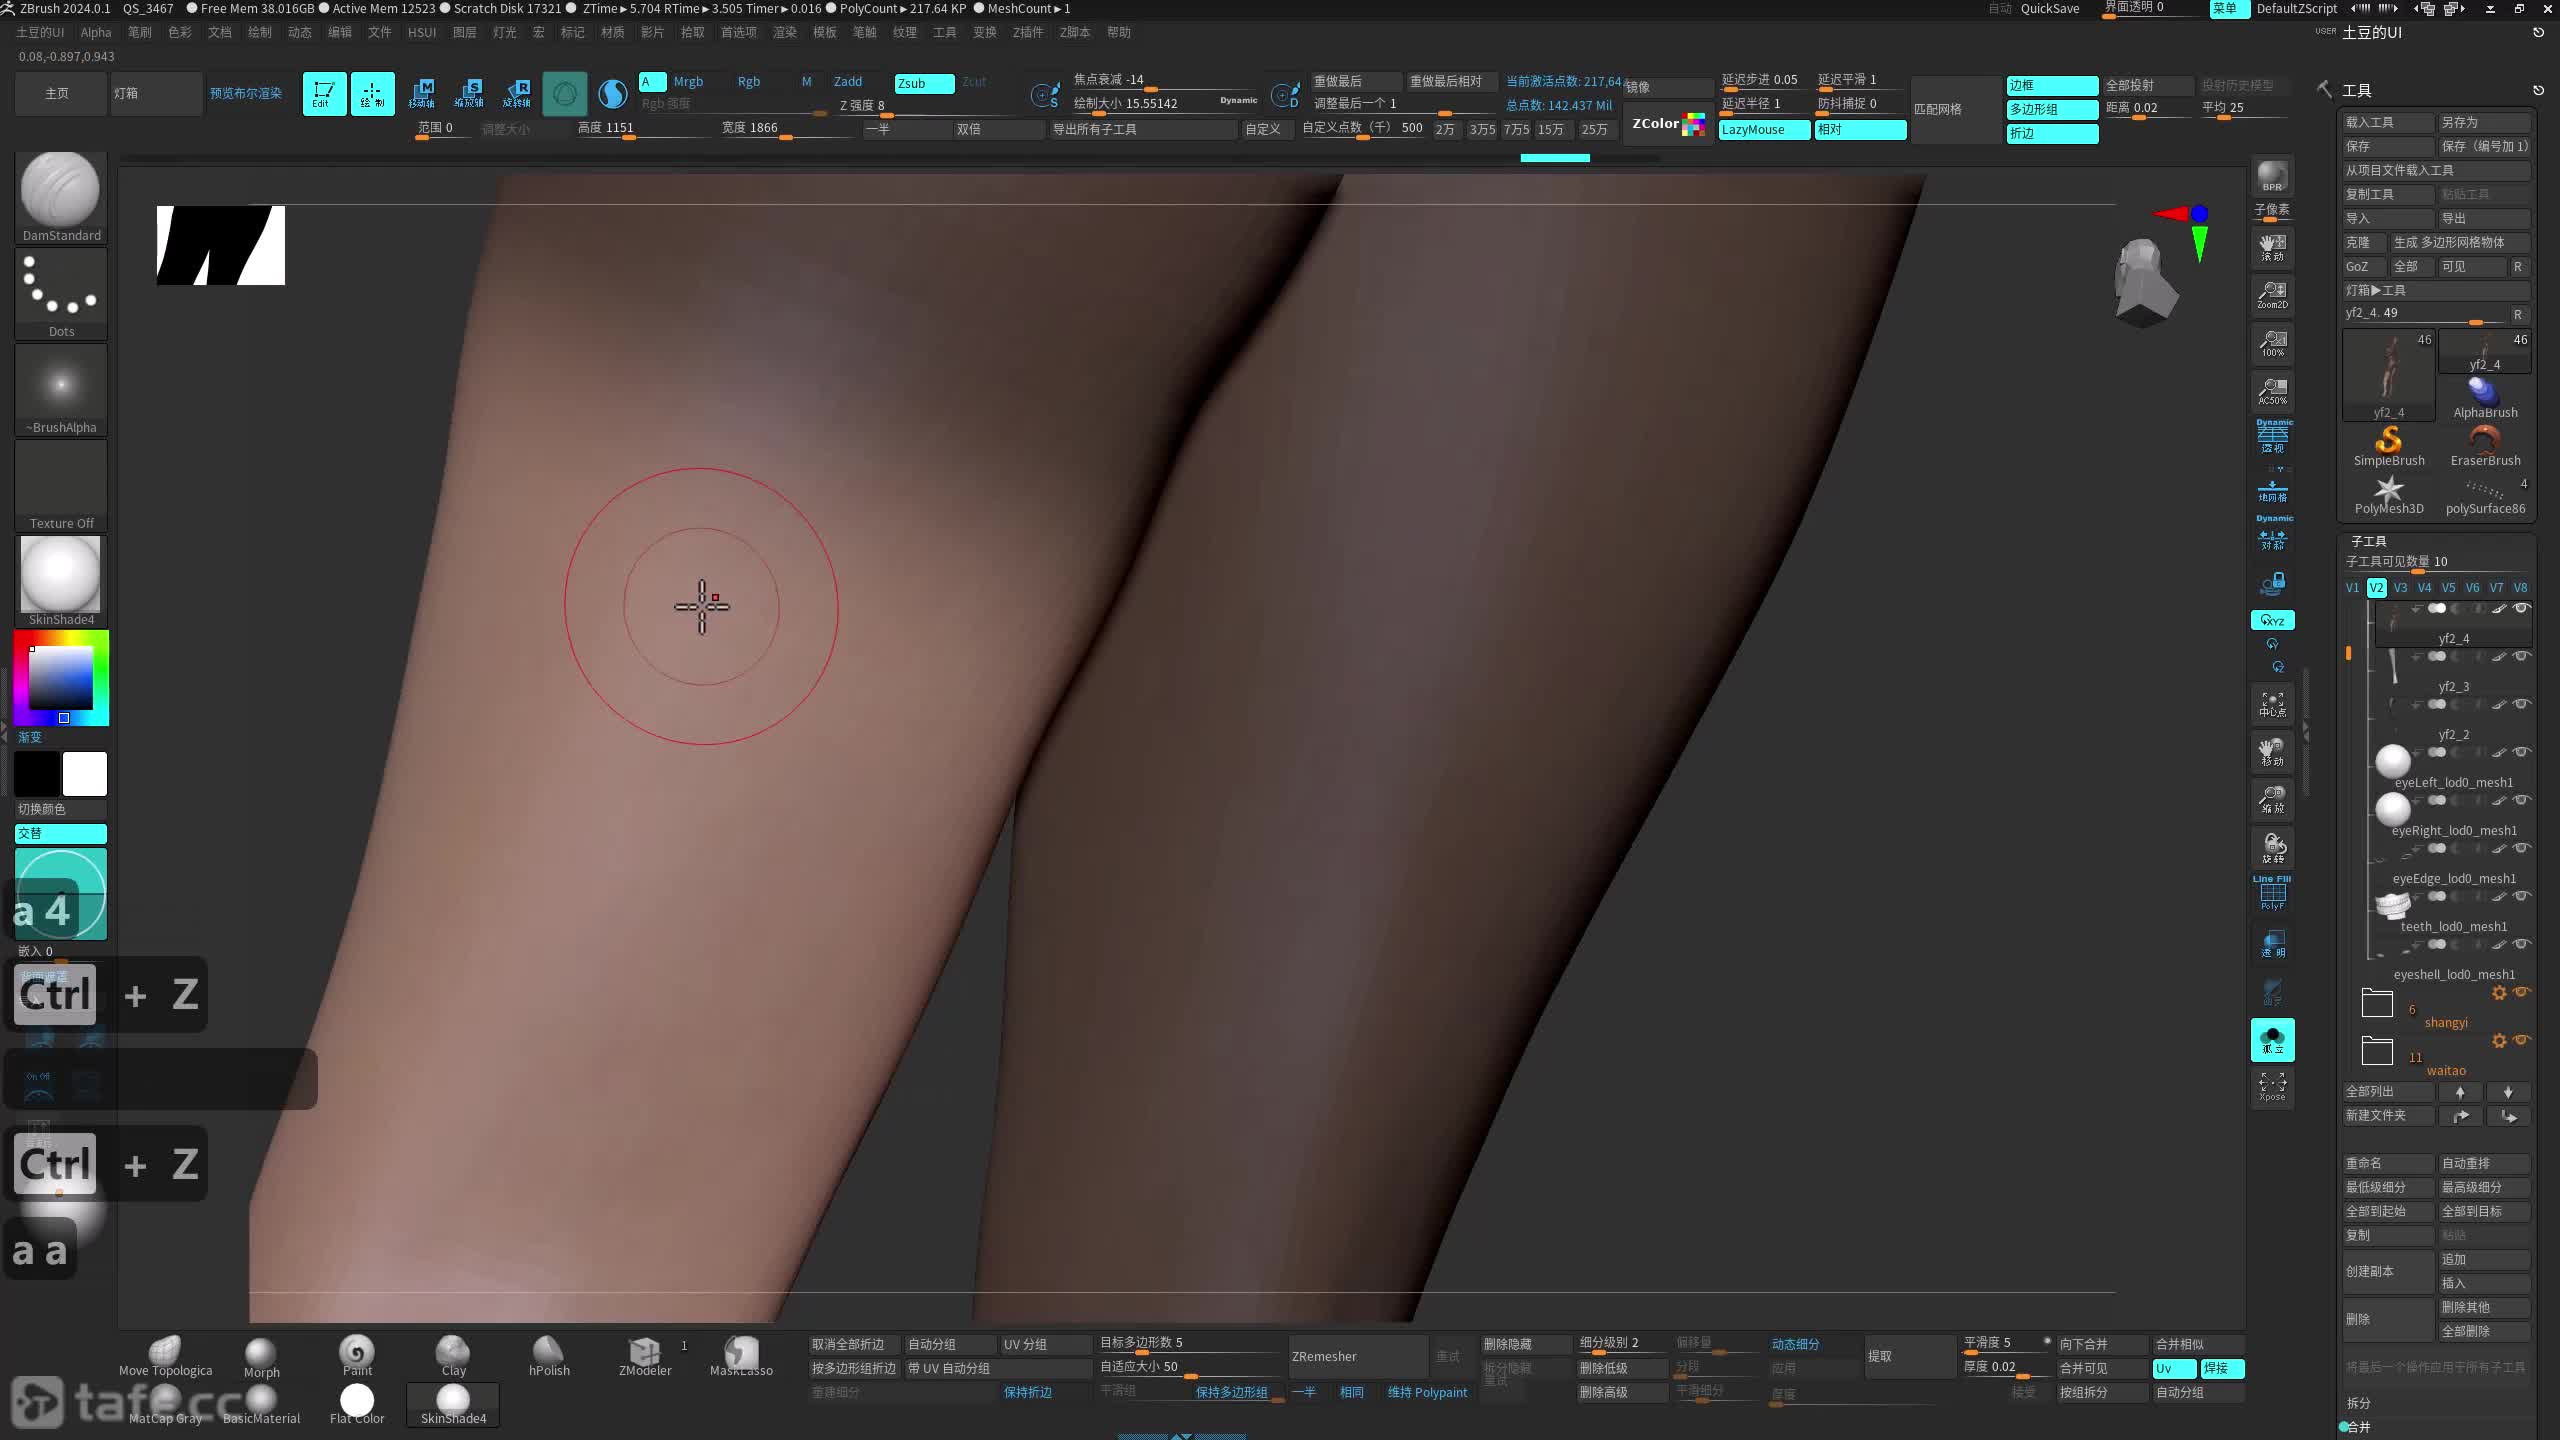This screenshot has height=1440, width=2560.
Task: Open the BrushAlpha alpha picker
Action: point(61,390)
